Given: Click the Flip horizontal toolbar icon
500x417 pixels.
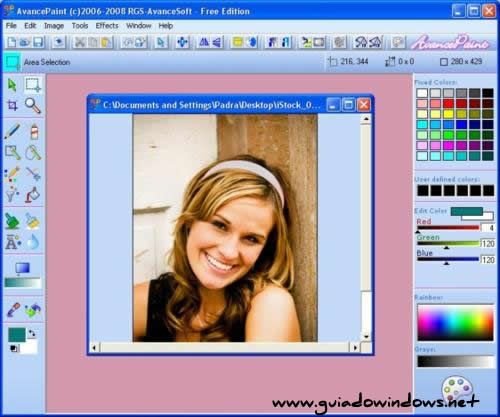Looking at the screenshot, I should 204,42.
